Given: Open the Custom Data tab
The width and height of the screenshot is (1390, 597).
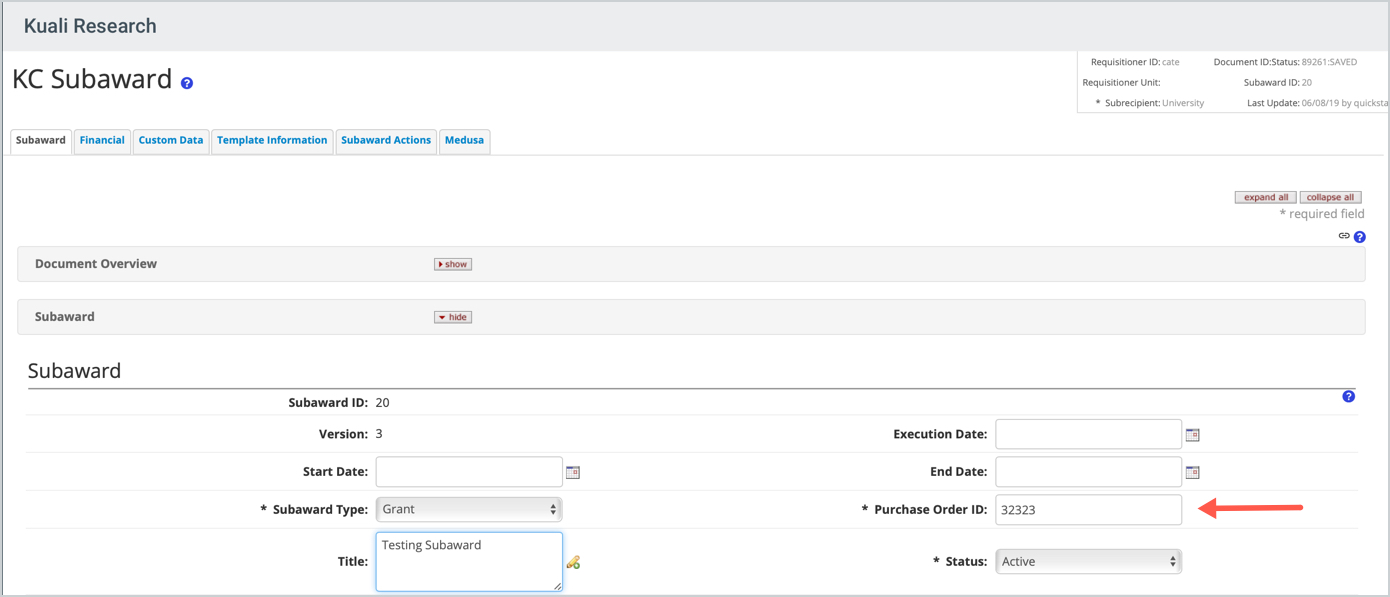Looking at the screenshot, I should pyautogui.click(x=171, y=141).
